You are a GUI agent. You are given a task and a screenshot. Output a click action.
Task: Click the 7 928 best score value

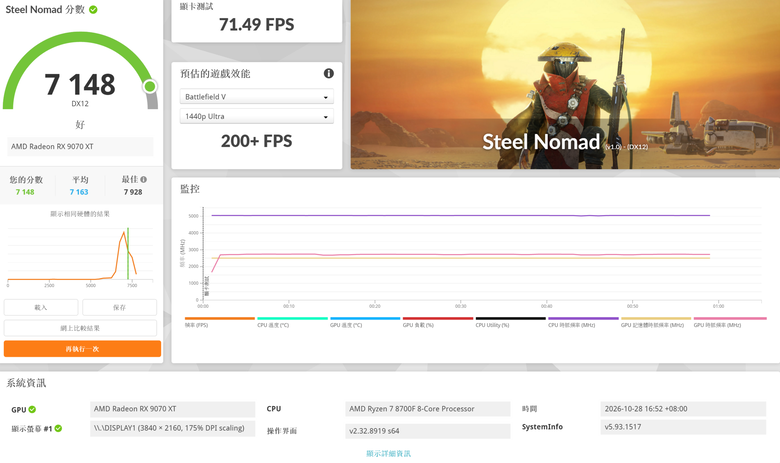(133, 192)
